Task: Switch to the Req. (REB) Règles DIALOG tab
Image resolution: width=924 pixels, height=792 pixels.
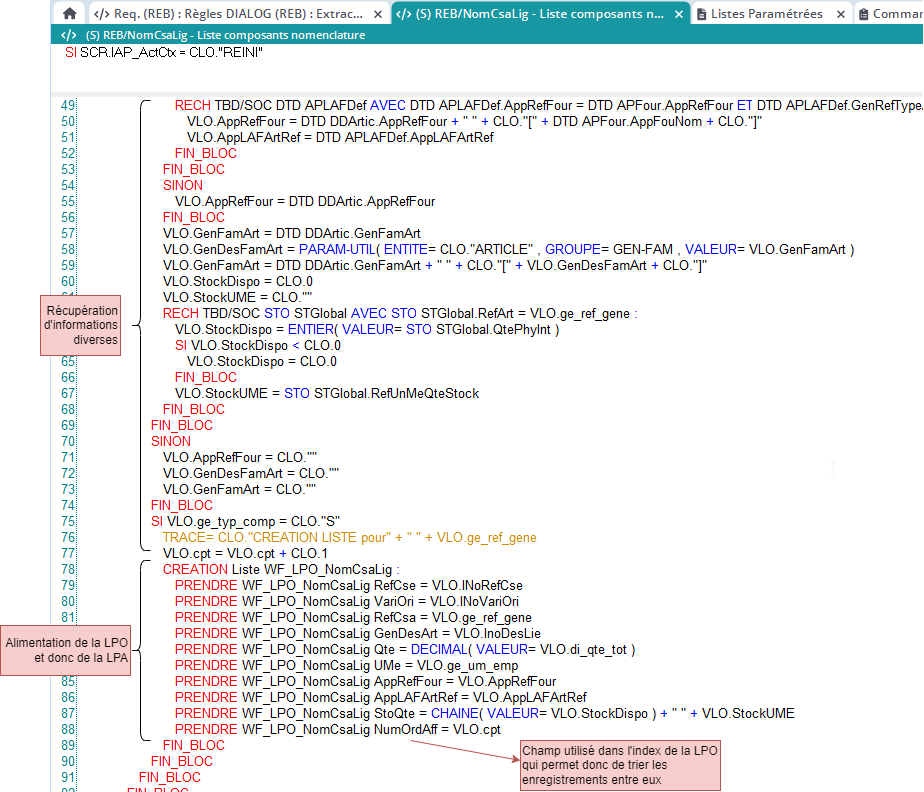Action: tap(240, 14)
